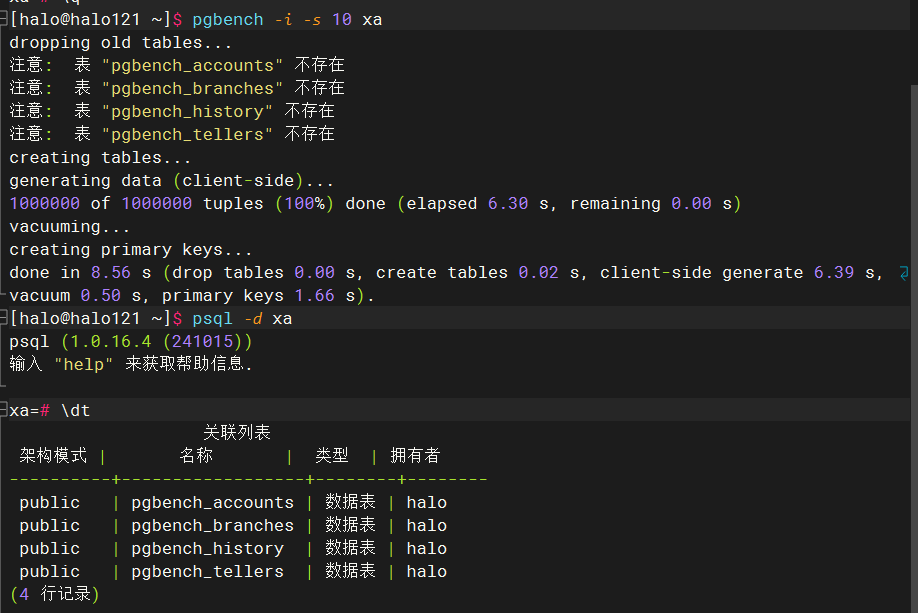The height and width of the screenshot is (613, 918).
Task: Click the \dt command at the xa=# prompt
Action: [x=76, y=411]
